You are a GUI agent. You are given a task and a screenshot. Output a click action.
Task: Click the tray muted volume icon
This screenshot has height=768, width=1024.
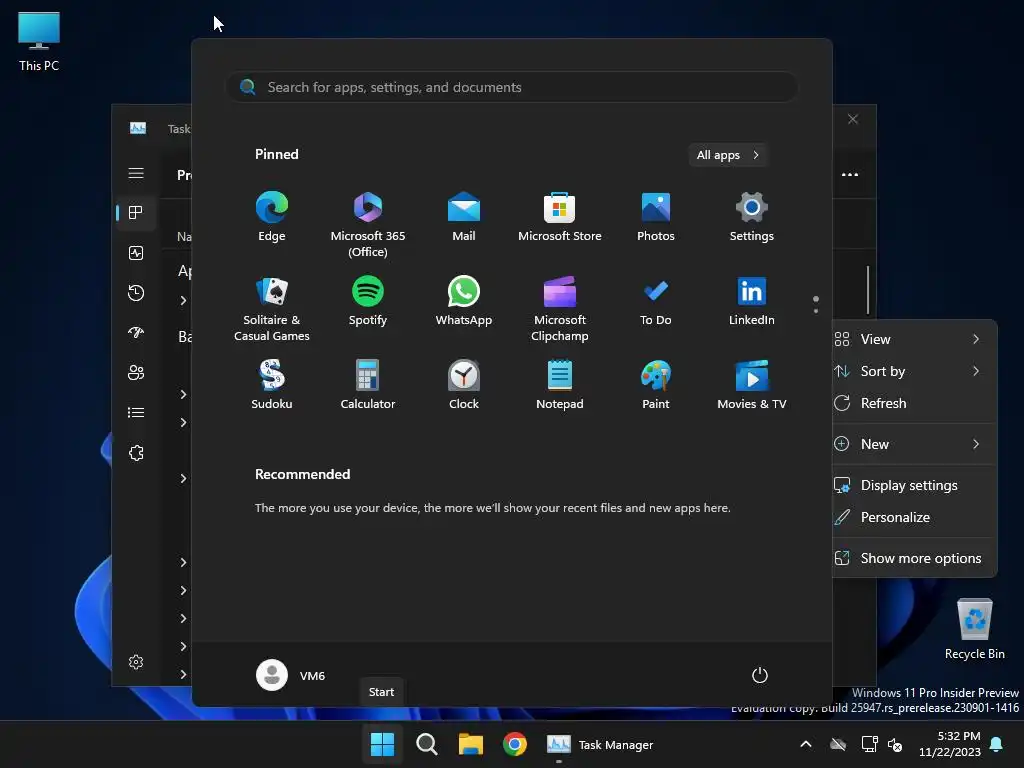[x=895, y=744]
